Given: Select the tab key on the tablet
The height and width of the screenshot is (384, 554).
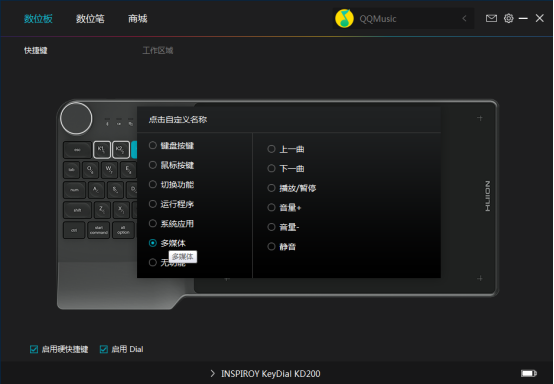Looking at the screenshot, I should [72, 170].
